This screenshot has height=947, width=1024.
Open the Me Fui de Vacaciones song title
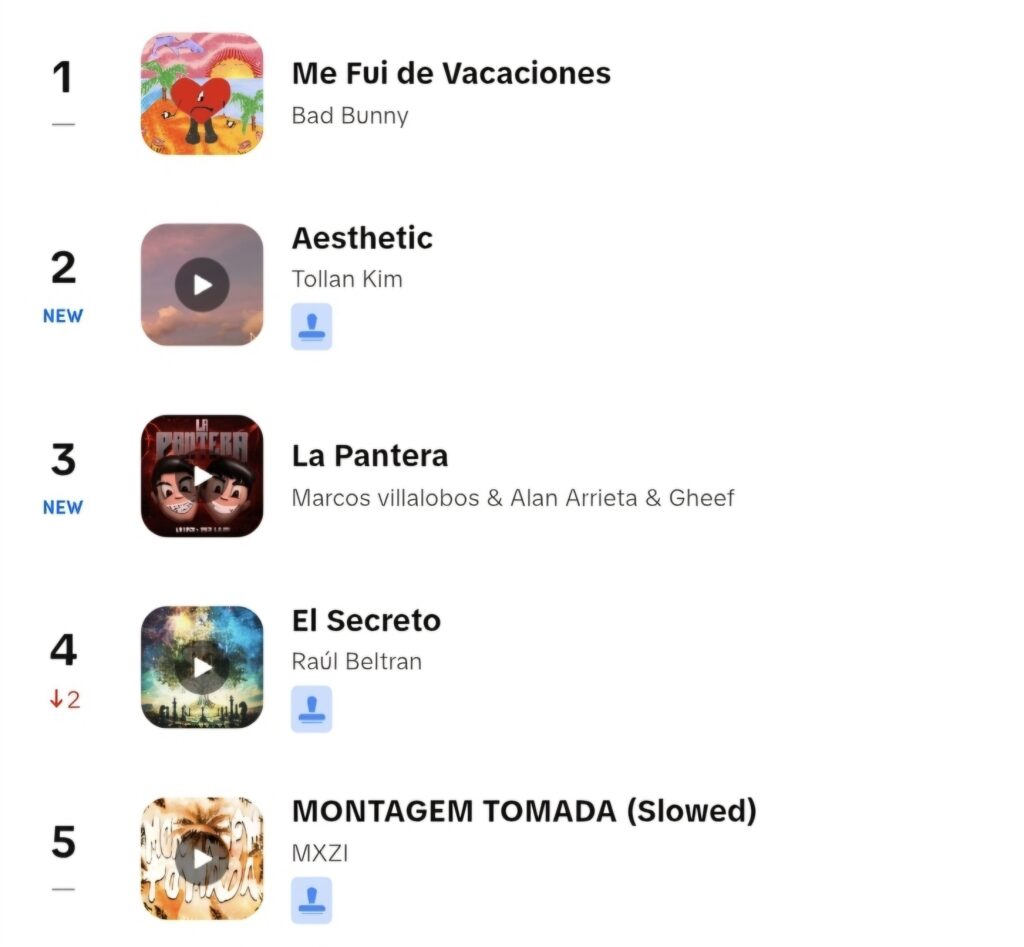[451, 73]
